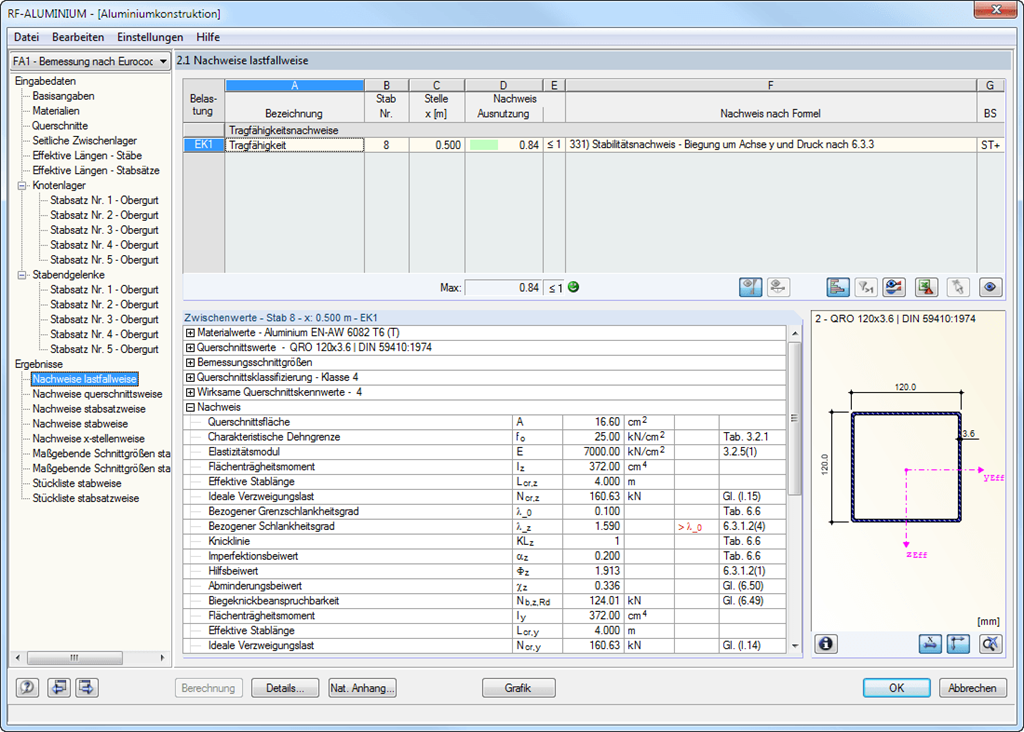1024x732 pixels.
Task: Go to next module window icon
Action: pyautogui.click(x=87, y=688)
